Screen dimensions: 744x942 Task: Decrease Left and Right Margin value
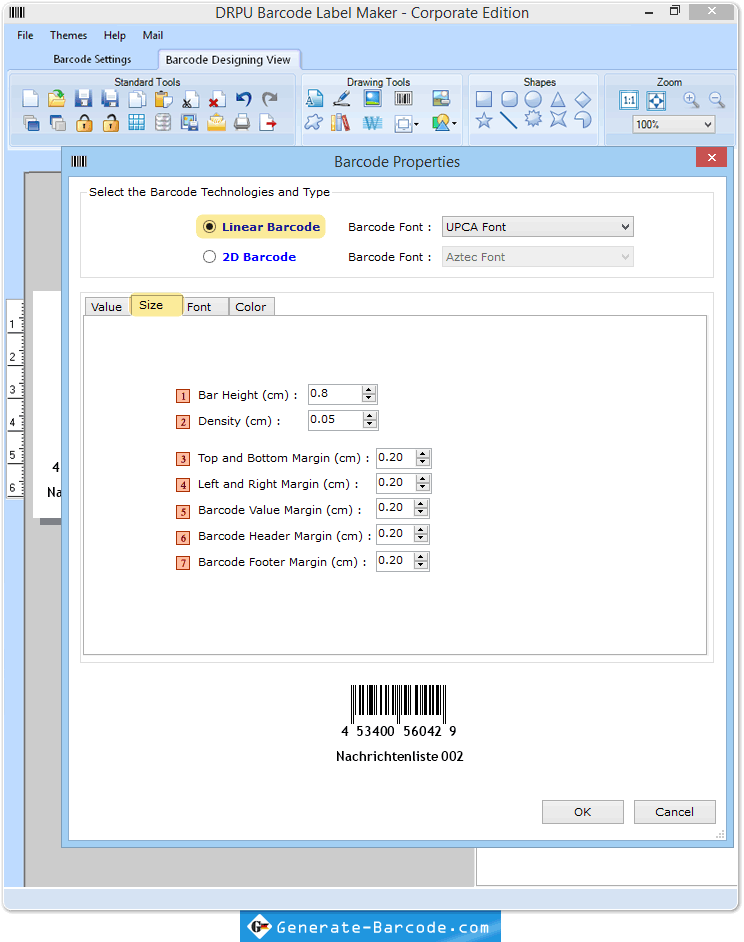[x=422, y=487]
